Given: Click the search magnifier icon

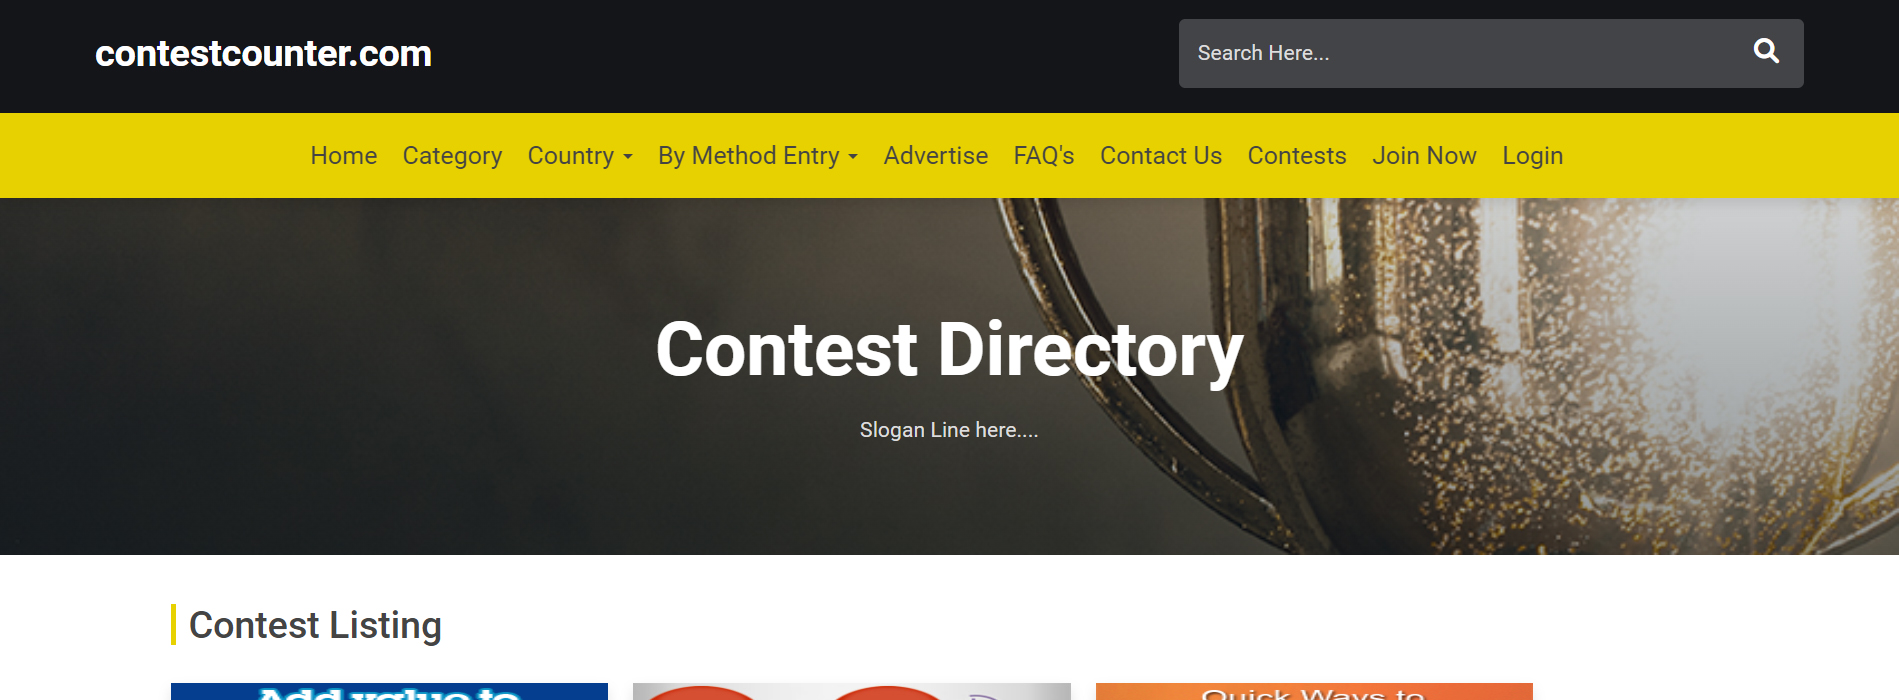Looking at the screenshot, I should pyautogui.click(x=1766, y=51).
